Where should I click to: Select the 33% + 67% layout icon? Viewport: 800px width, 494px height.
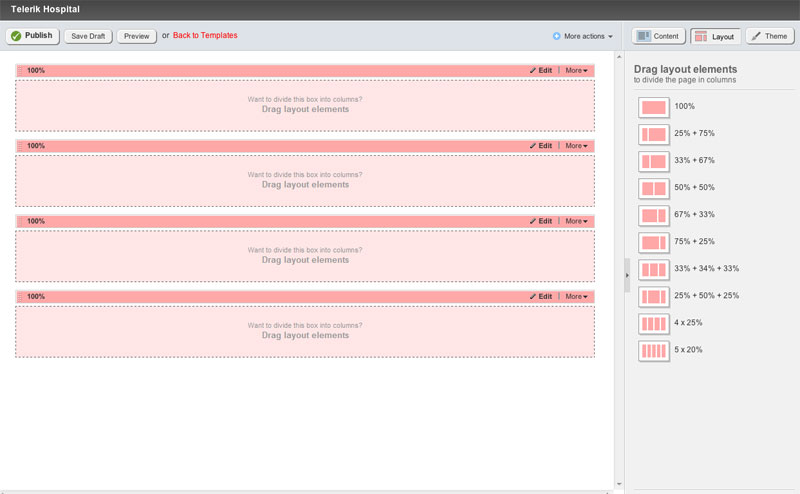point(653,161)
